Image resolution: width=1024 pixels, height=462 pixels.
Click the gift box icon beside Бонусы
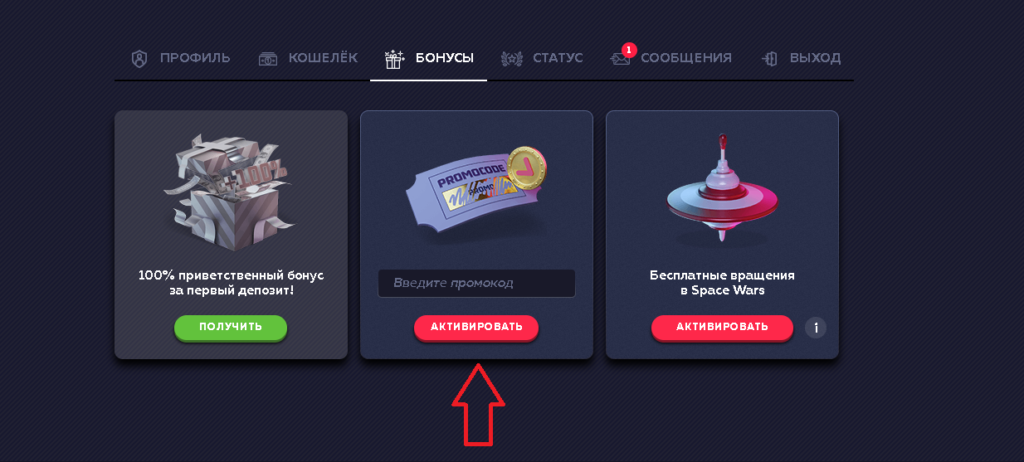[x=394, y=59]
